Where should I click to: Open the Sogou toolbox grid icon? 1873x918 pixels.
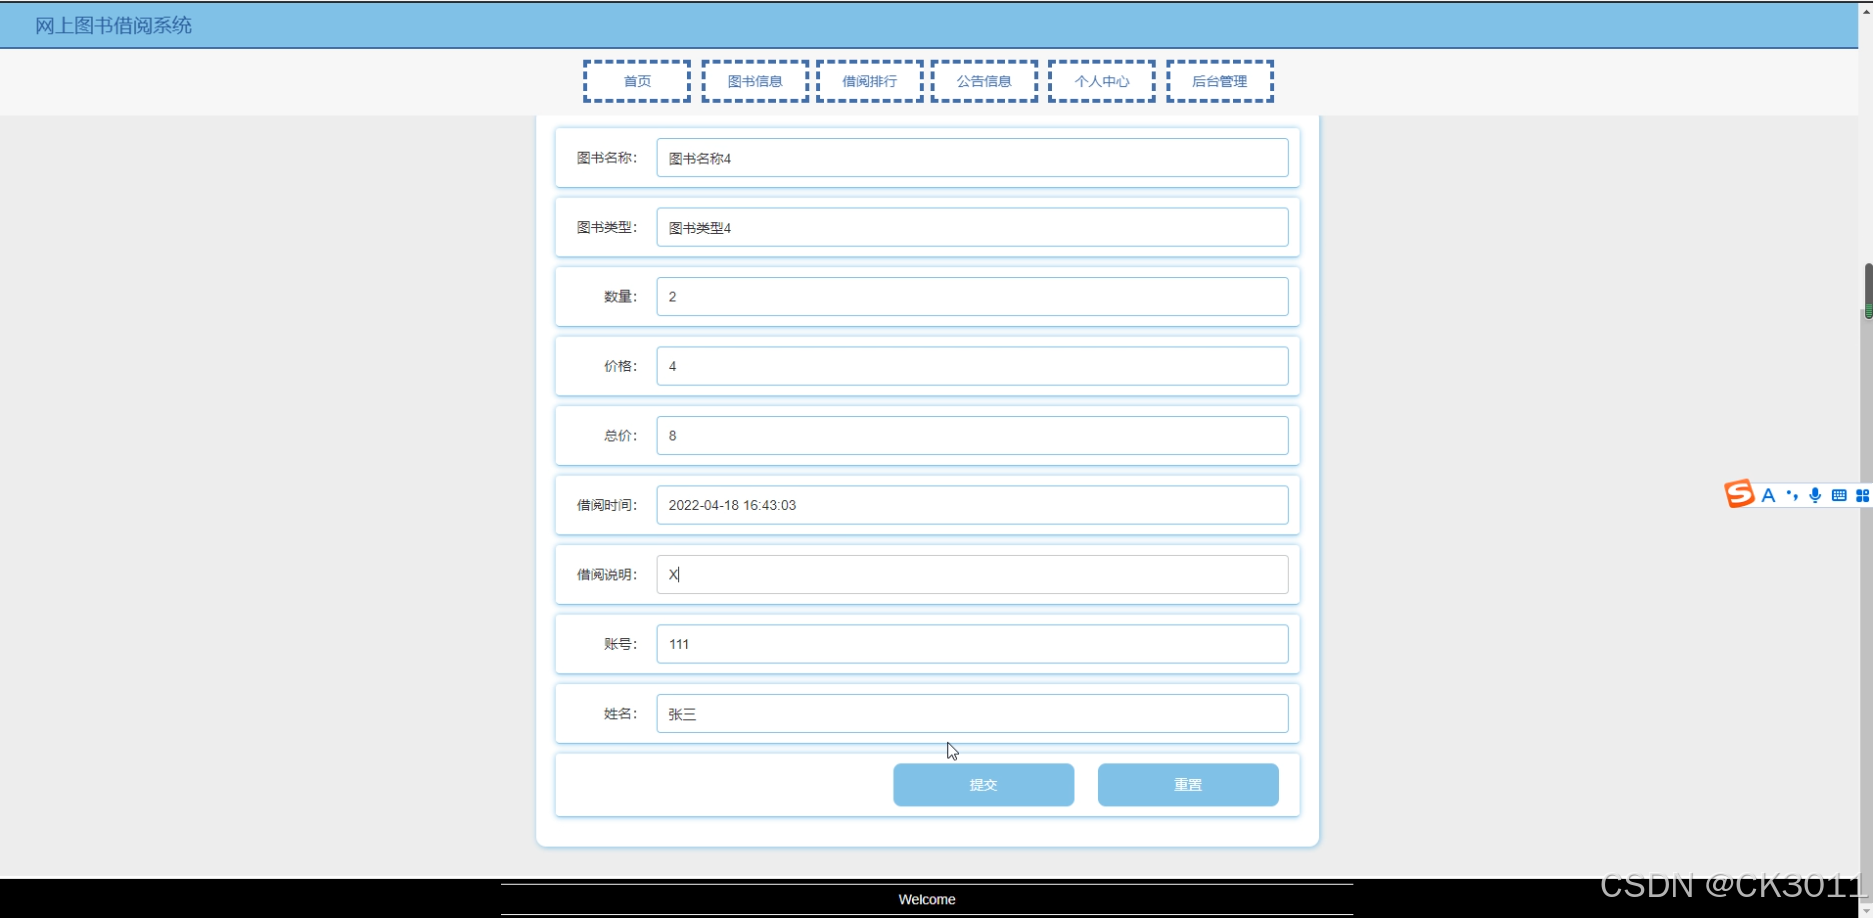[x=1862, y=494]
